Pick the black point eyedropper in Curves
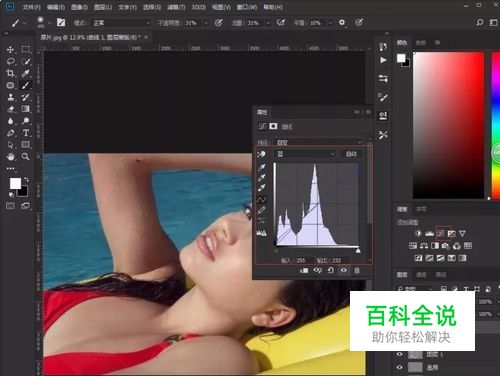The height and width of the screenshot is (376, 500). click(262, 167)
